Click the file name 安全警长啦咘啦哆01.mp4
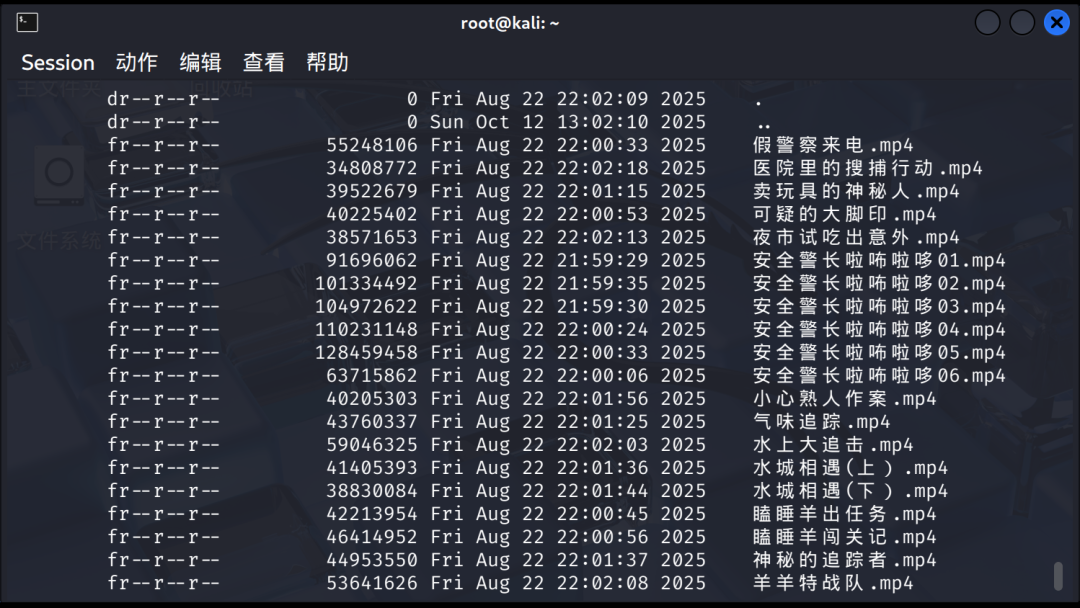The image size is (1080, 608). click(879, 261)
